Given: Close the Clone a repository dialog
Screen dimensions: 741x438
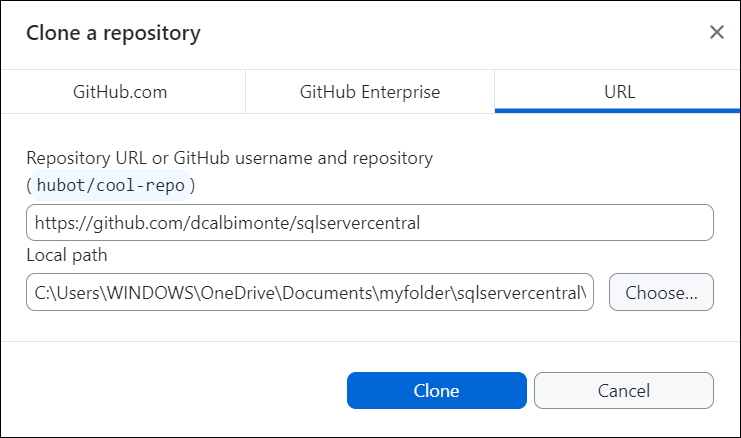Looking at the screenshot, I should click(x=716, y=32).
